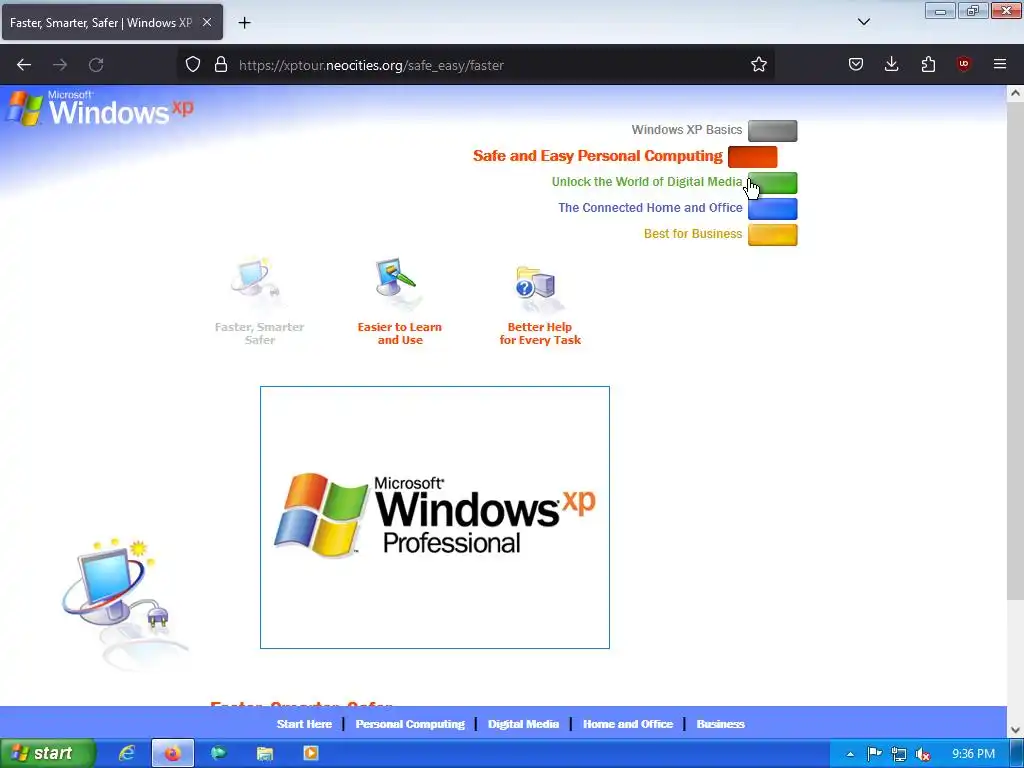Go to Personal Computing in bottom navigation

point(410,724)
